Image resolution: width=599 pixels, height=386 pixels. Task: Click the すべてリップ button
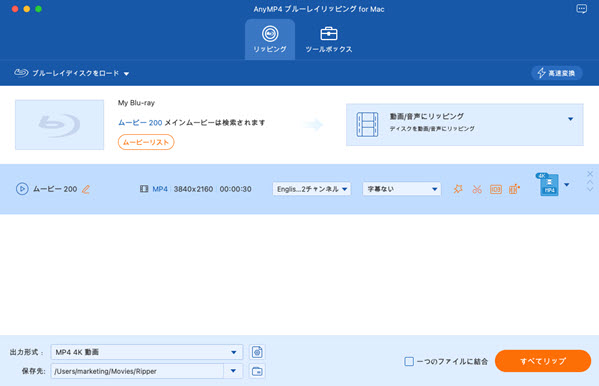[x=543, y=361]
